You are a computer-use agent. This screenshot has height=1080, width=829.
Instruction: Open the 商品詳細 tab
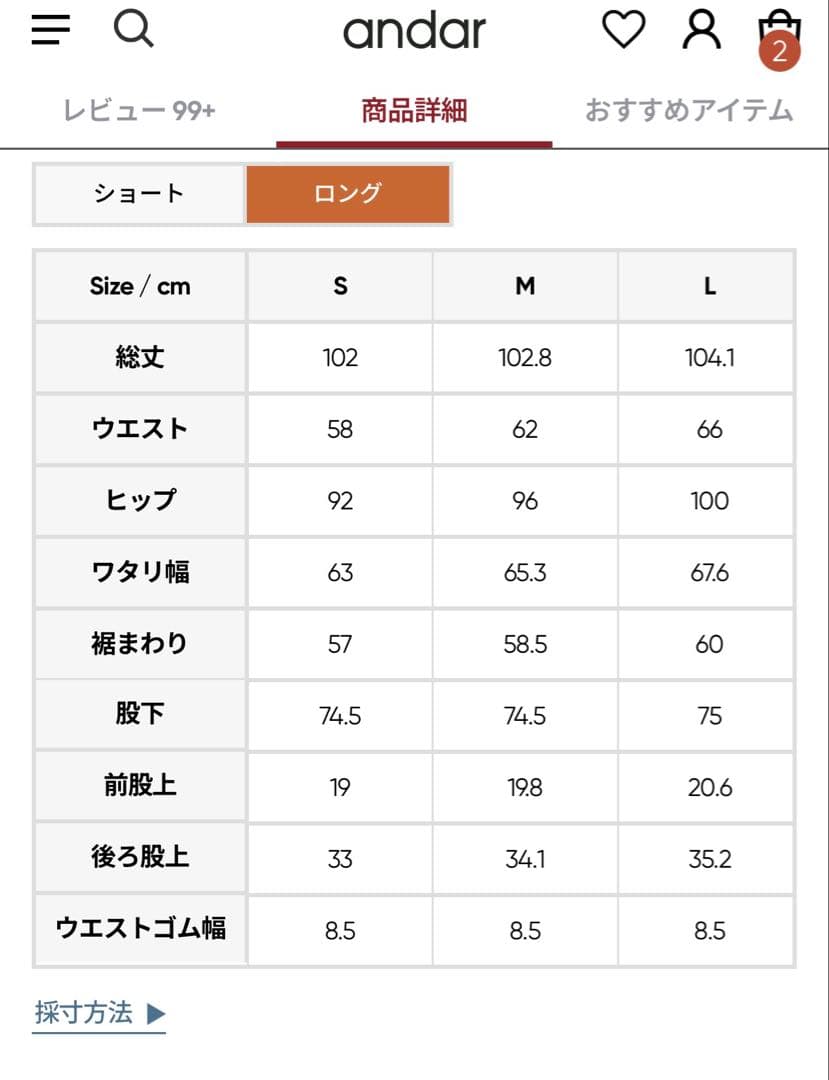click(x=413, y=112)
